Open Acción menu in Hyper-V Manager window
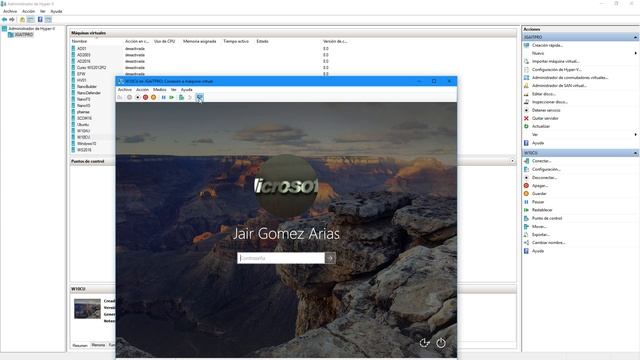This screenshot has width=640, height=360. click(28, 11)
